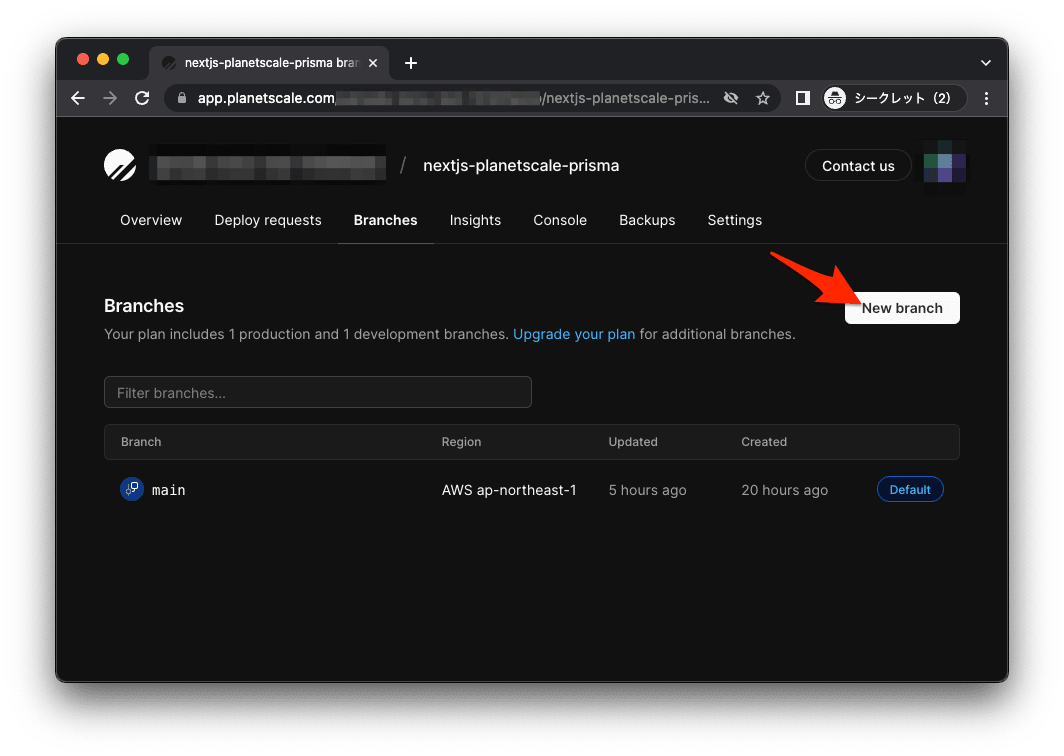1064x756 pixels.
Task: Select the nextjs-planetscale-prisma browser tab
Action: coord(269,63)
